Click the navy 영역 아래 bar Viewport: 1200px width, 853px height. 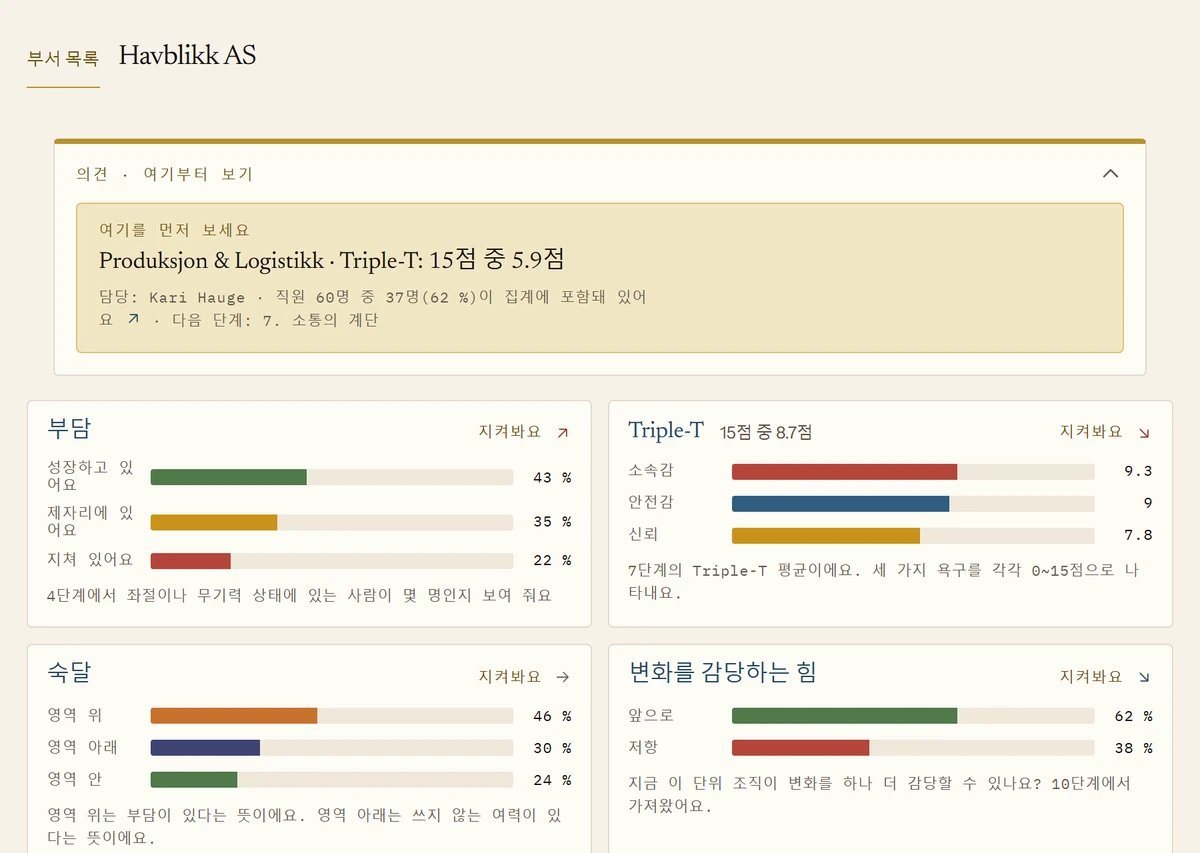(x=205, y=748)
